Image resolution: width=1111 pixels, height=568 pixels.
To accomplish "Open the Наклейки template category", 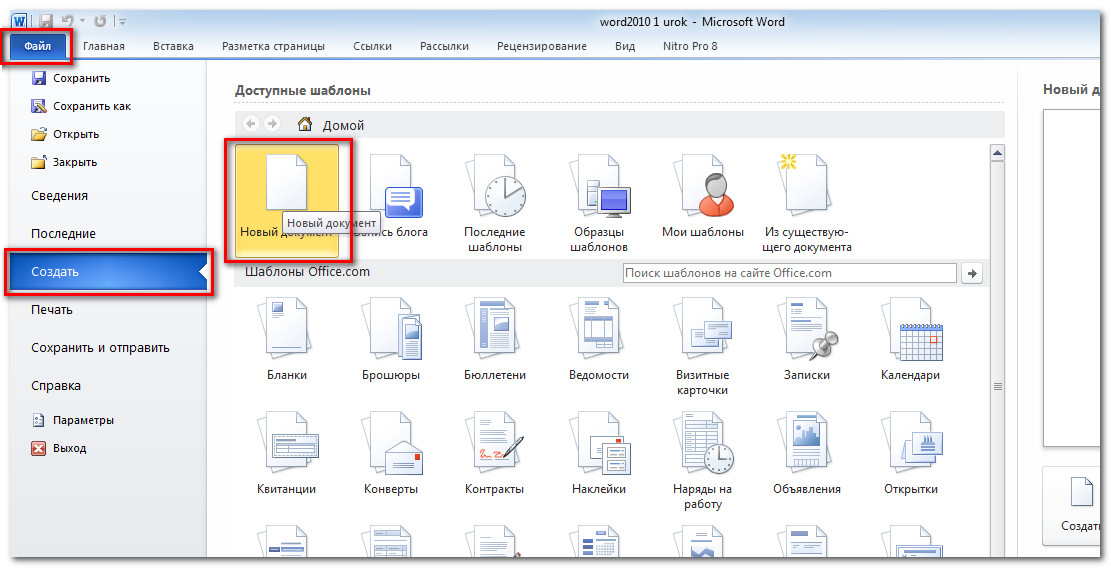I will [599, 454].
